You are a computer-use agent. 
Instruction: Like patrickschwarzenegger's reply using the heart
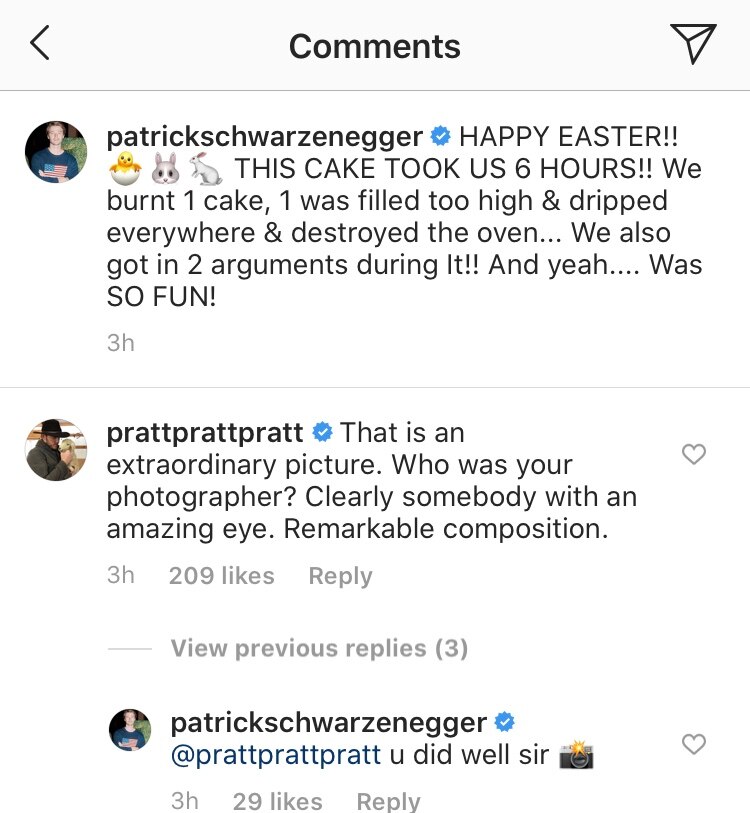coord(693,744)
